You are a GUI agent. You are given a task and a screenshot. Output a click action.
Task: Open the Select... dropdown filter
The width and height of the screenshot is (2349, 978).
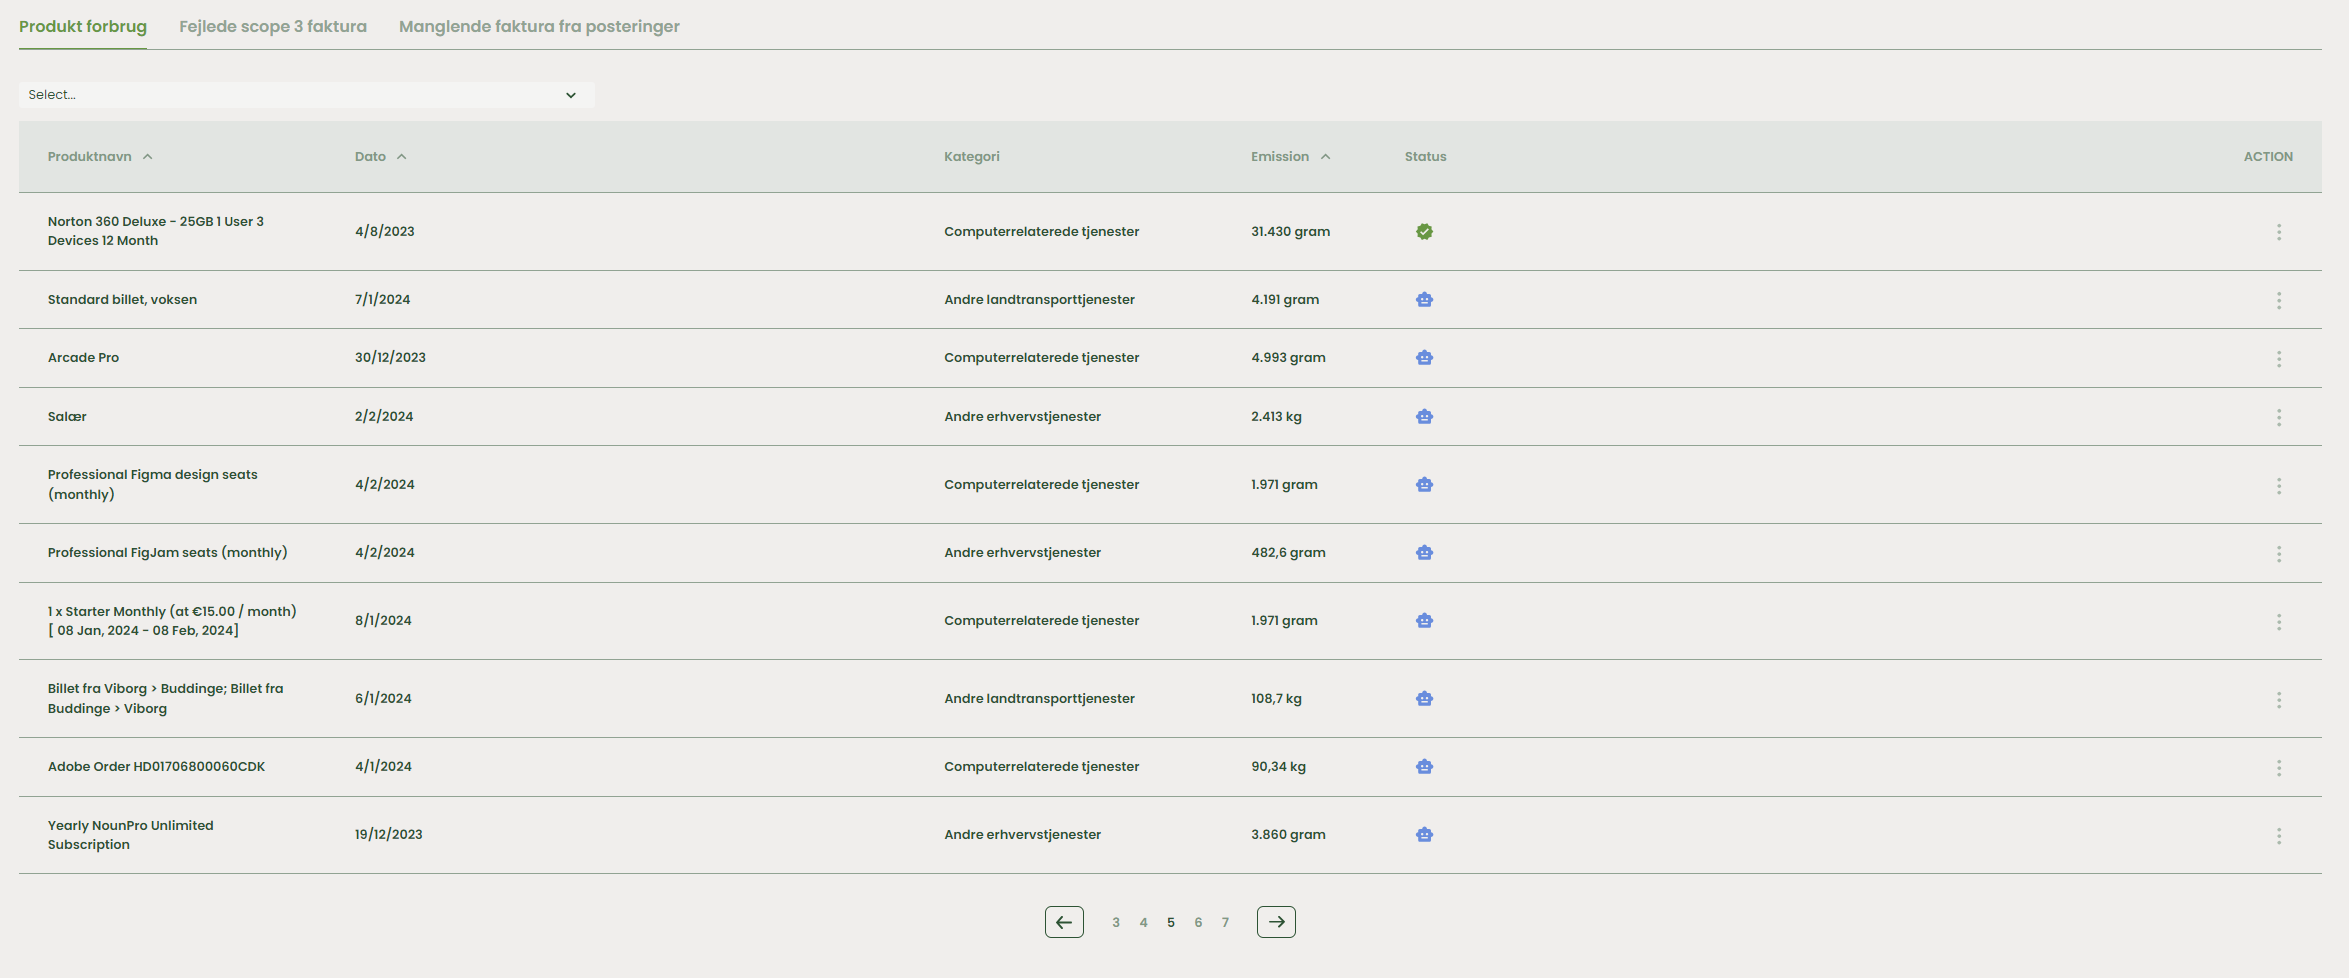pyautogui.click(x=306, y=95)
